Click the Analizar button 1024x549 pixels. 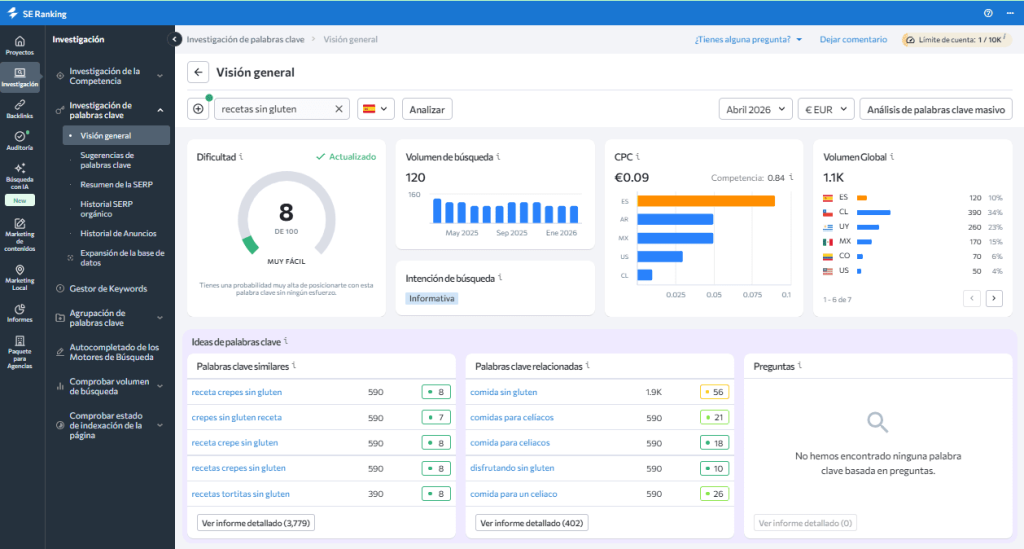point(427,109)
